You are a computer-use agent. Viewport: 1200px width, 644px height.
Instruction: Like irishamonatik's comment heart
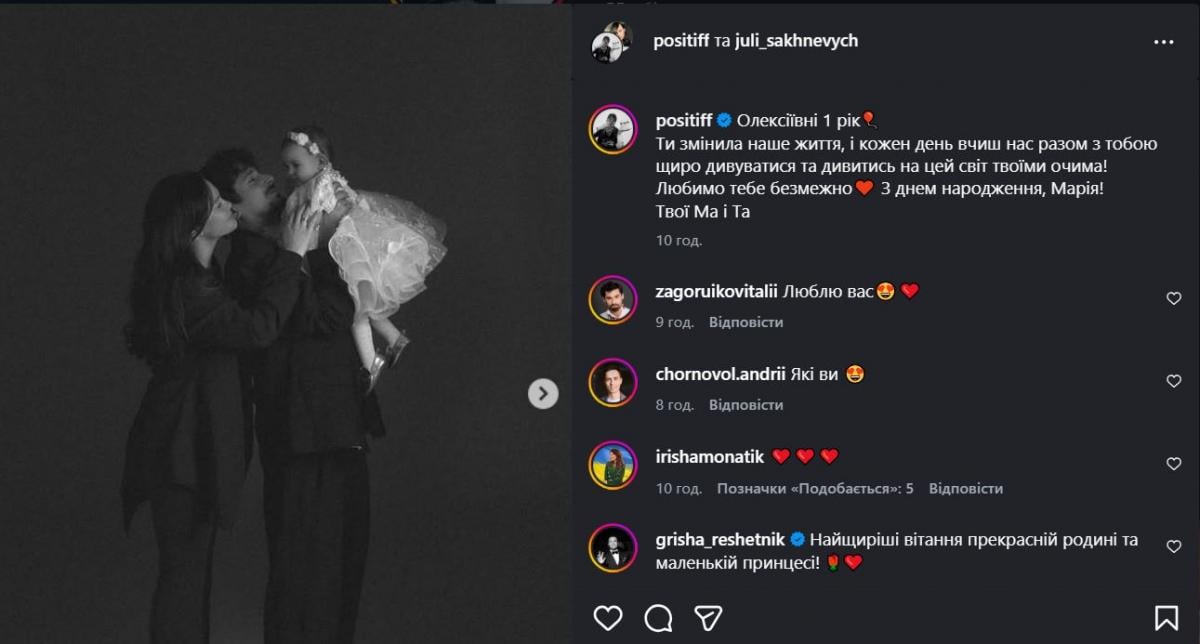pyautogui.click(x=1174, y=464)
